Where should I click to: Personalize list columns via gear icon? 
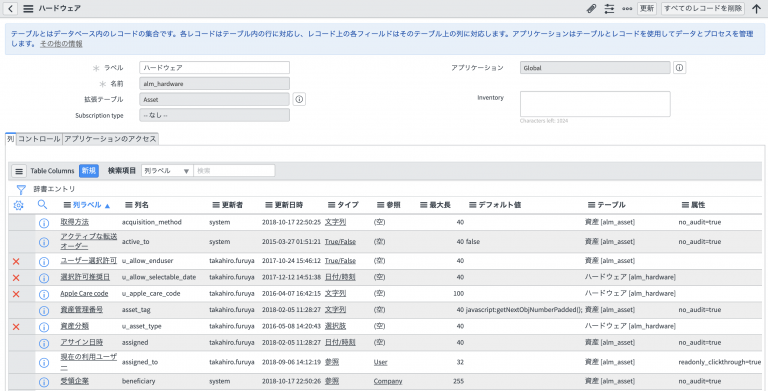tap(19, 205)
